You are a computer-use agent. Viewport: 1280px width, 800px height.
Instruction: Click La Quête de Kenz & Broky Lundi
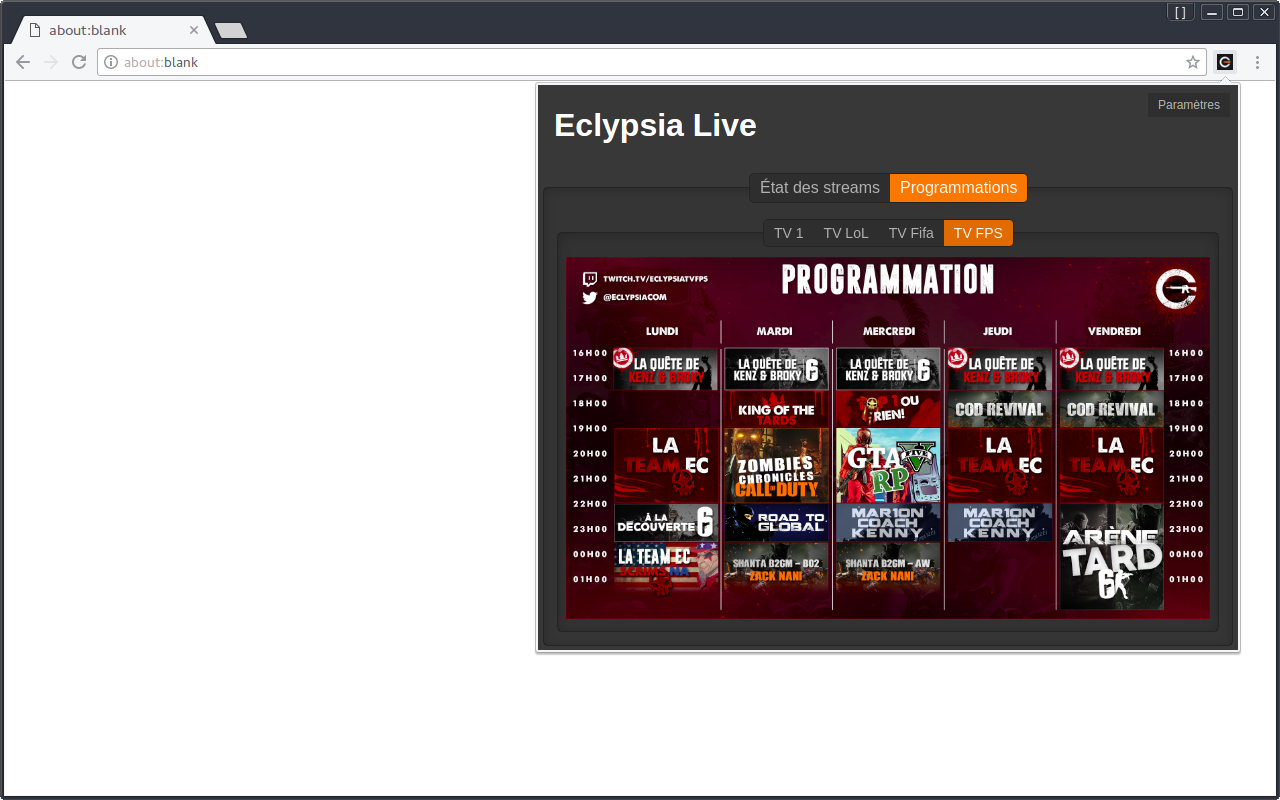point(666,369)
